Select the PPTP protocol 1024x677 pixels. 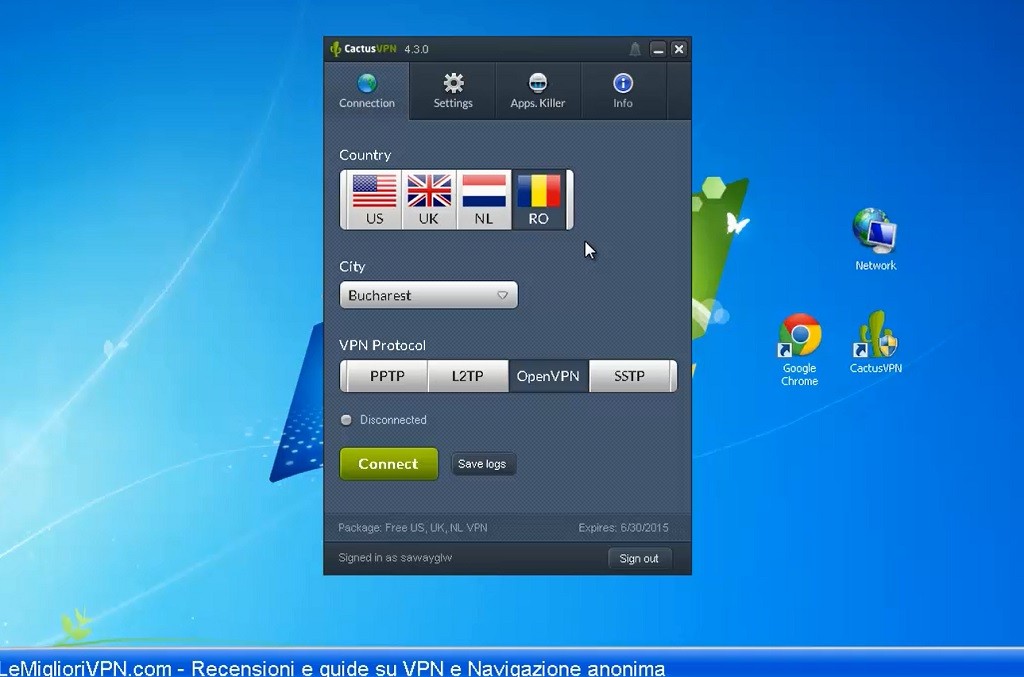[387, 376]
